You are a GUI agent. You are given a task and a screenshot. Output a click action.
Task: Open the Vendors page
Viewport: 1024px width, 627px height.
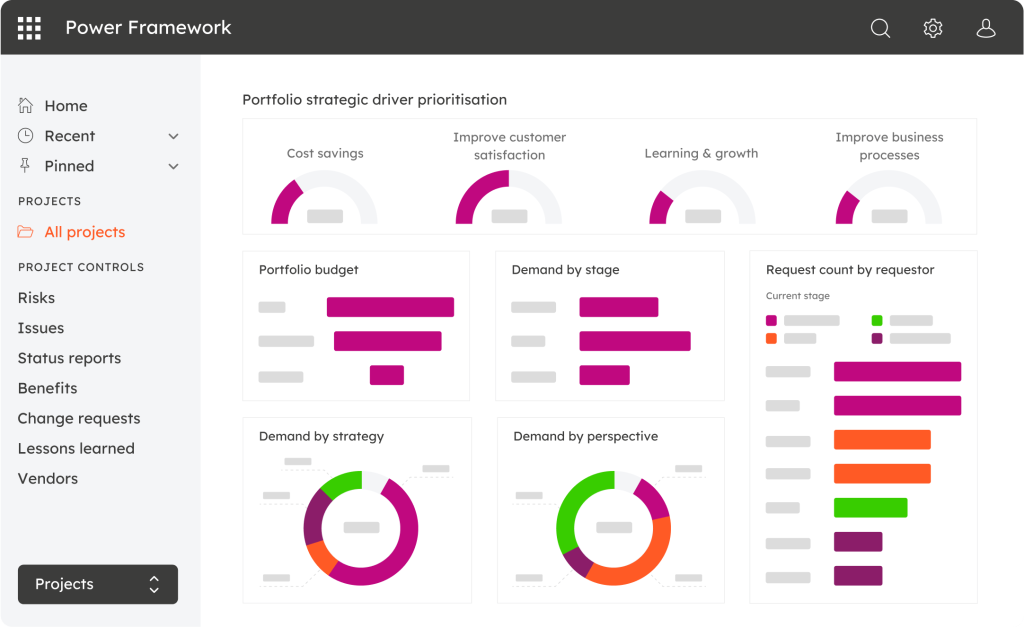[47, 478]
